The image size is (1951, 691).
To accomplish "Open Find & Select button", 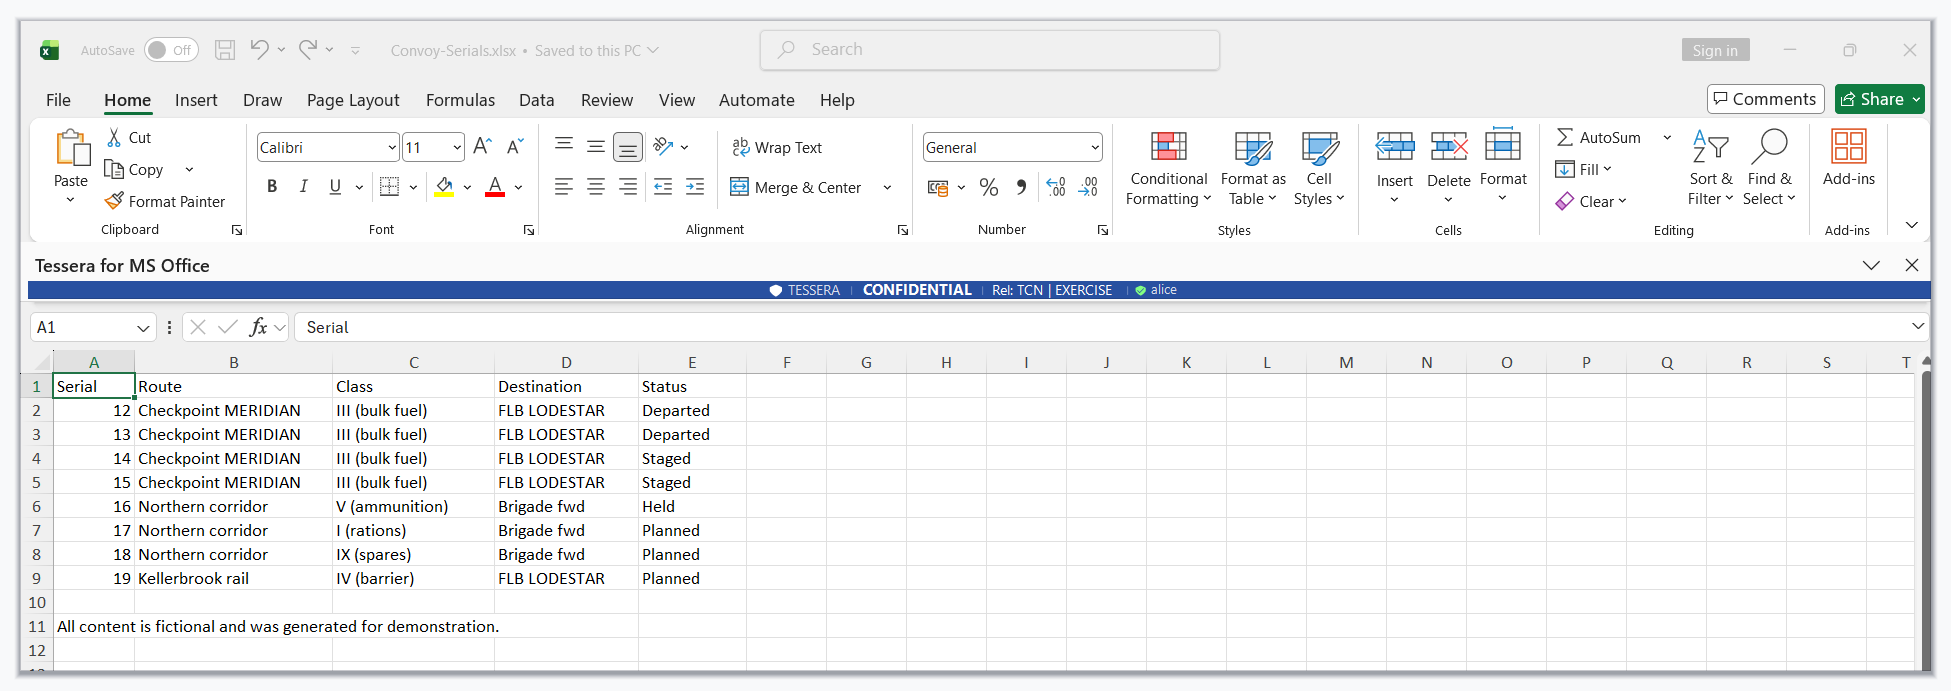I will [x=1769, y=168].
